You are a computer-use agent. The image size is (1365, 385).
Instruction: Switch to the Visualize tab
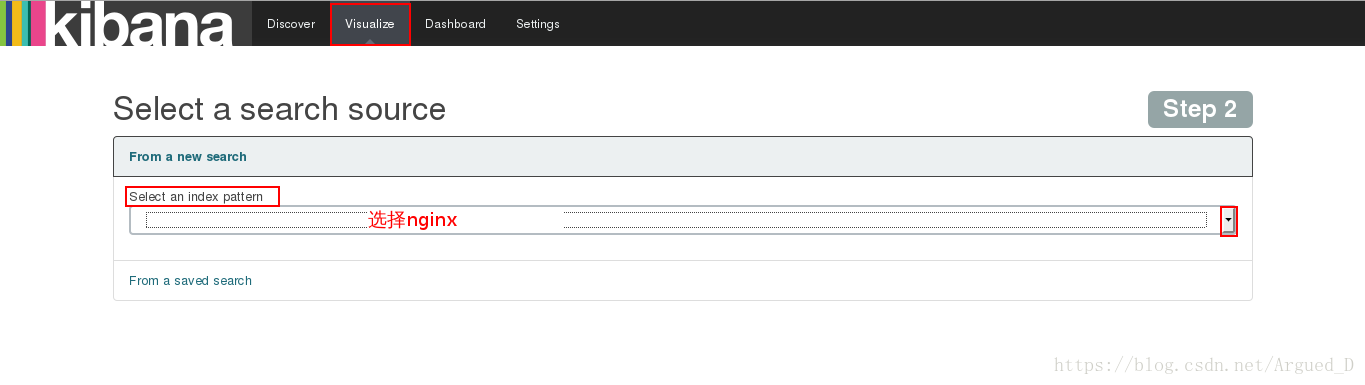tap(370, 24)
